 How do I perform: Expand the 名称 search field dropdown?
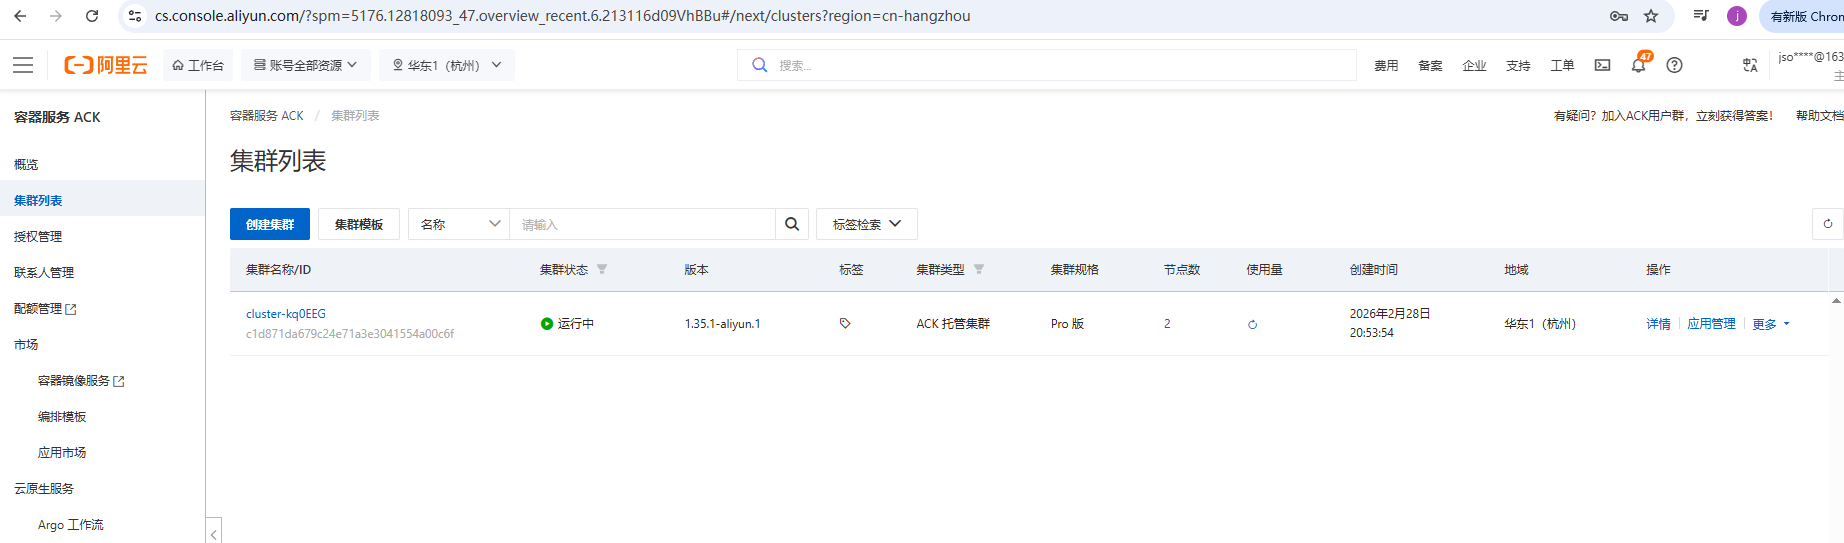[459, 224]
